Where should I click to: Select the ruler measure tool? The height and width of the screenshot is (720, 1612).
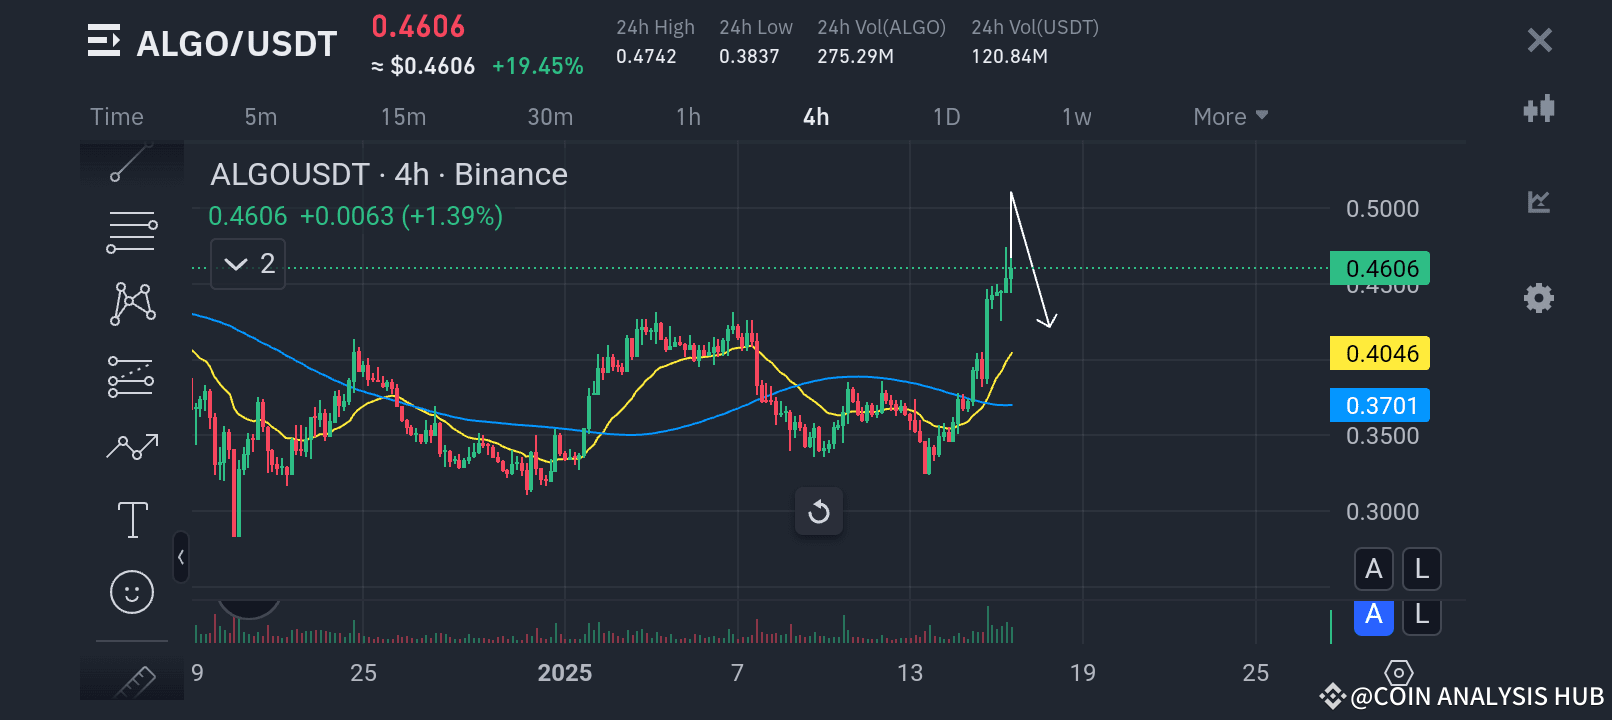[x=134, y=682]
